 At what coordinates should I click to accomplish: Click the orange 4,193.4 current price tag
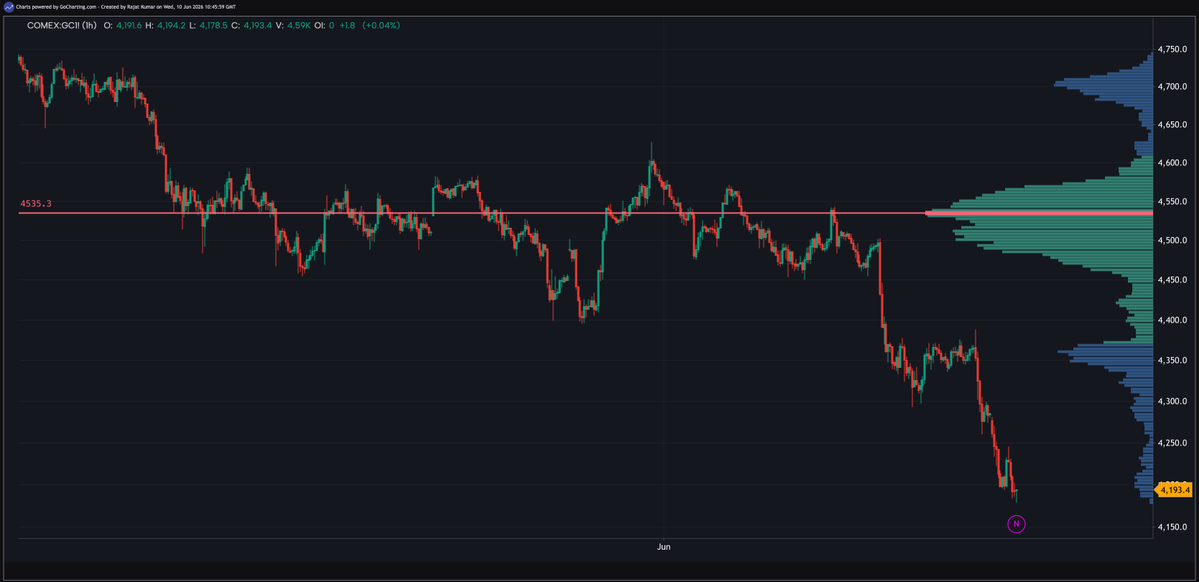[x=1175, y=489]
